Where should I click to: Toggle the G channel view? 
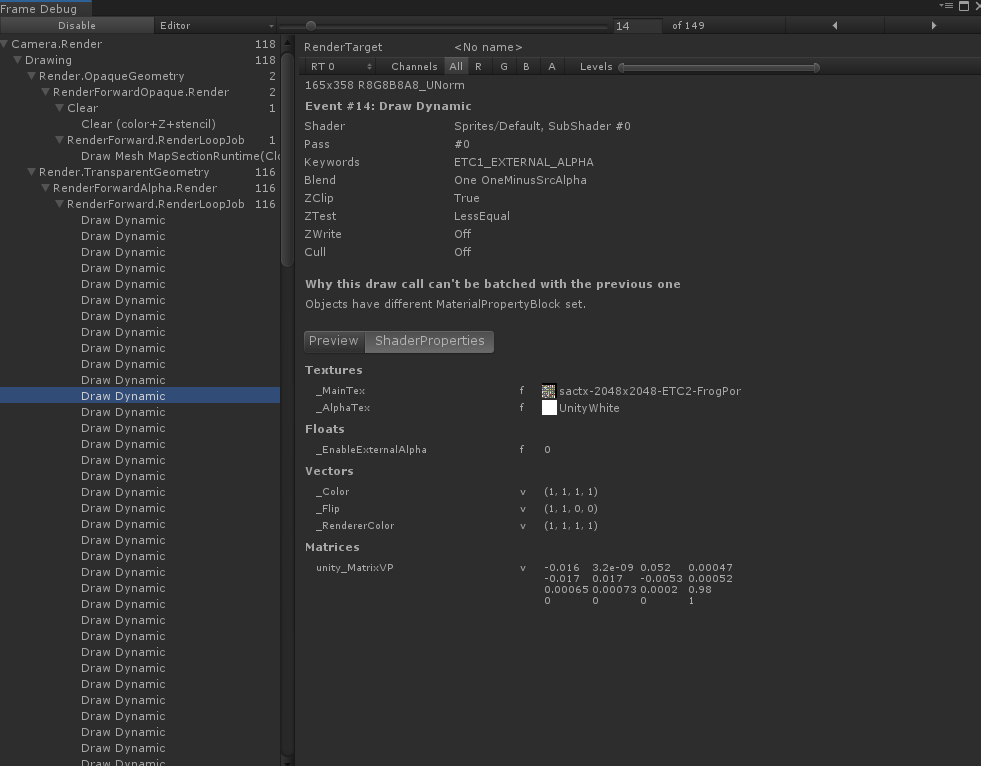tap(503, 67)
